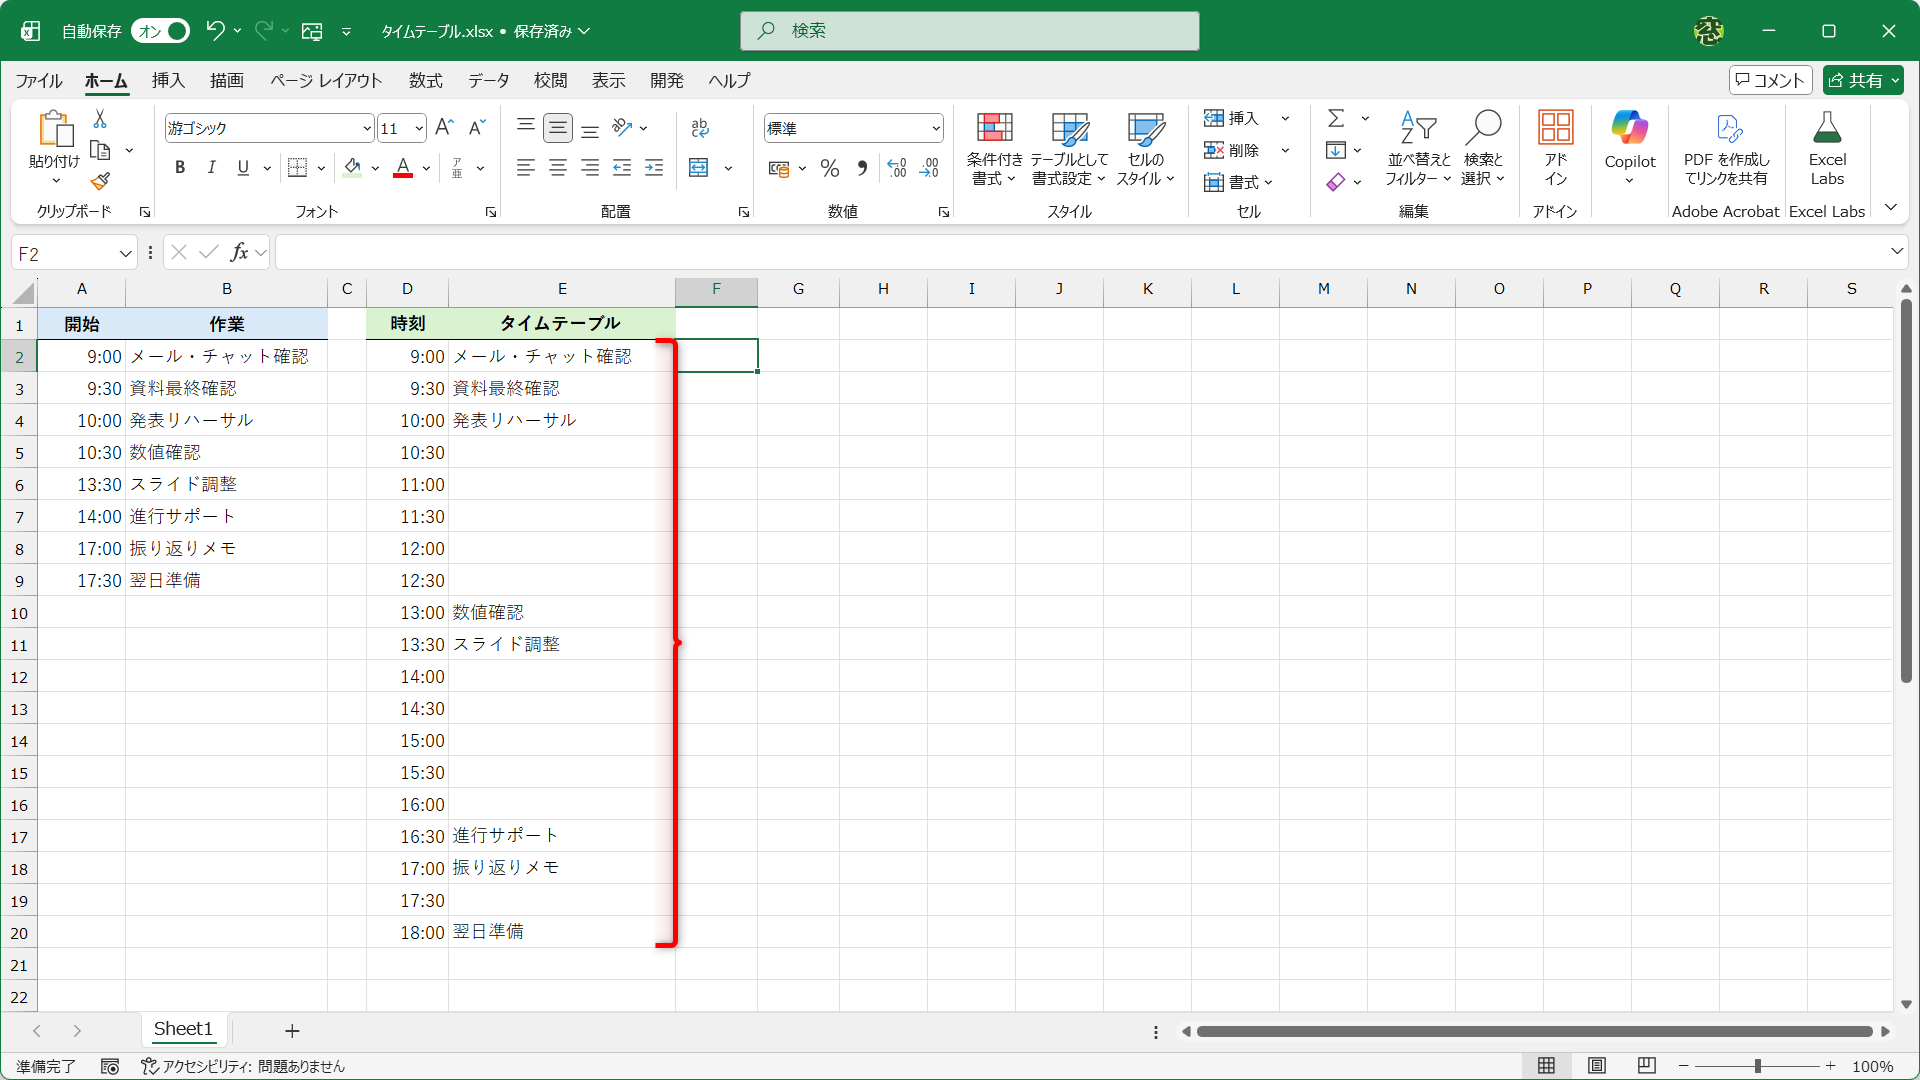Toggle underline formatting
1920x1080 pixels.
click(x=242, y=167)
